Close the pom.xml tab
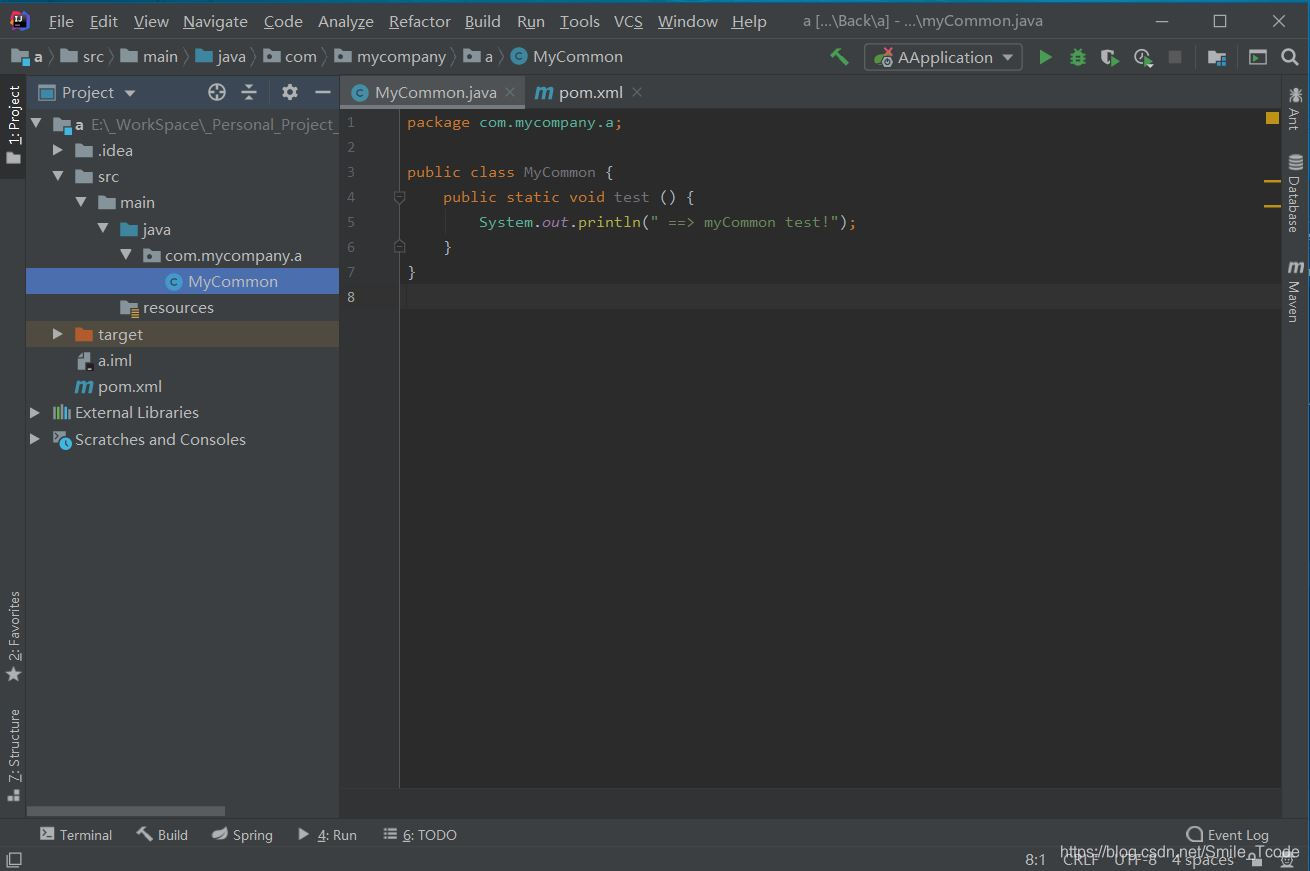1310x871 pixels. click(637, 92)
